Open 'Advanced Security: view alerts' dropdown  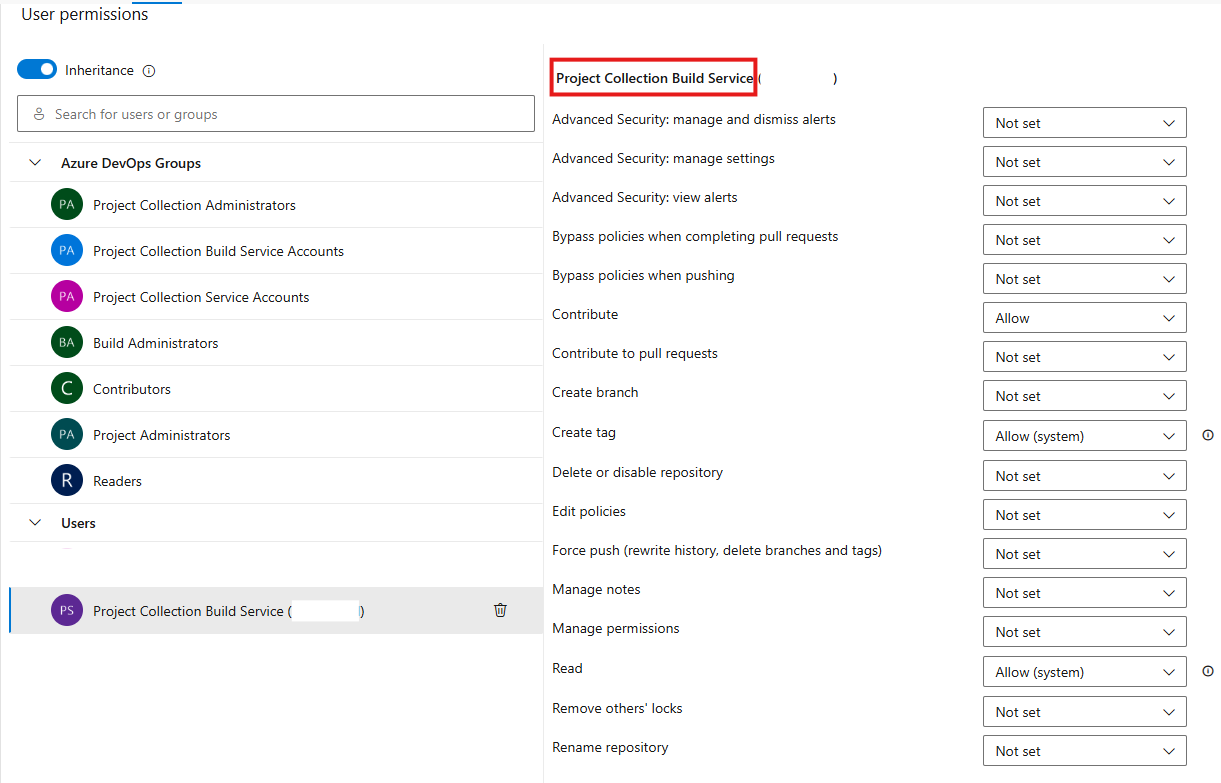coord(1085,201)
